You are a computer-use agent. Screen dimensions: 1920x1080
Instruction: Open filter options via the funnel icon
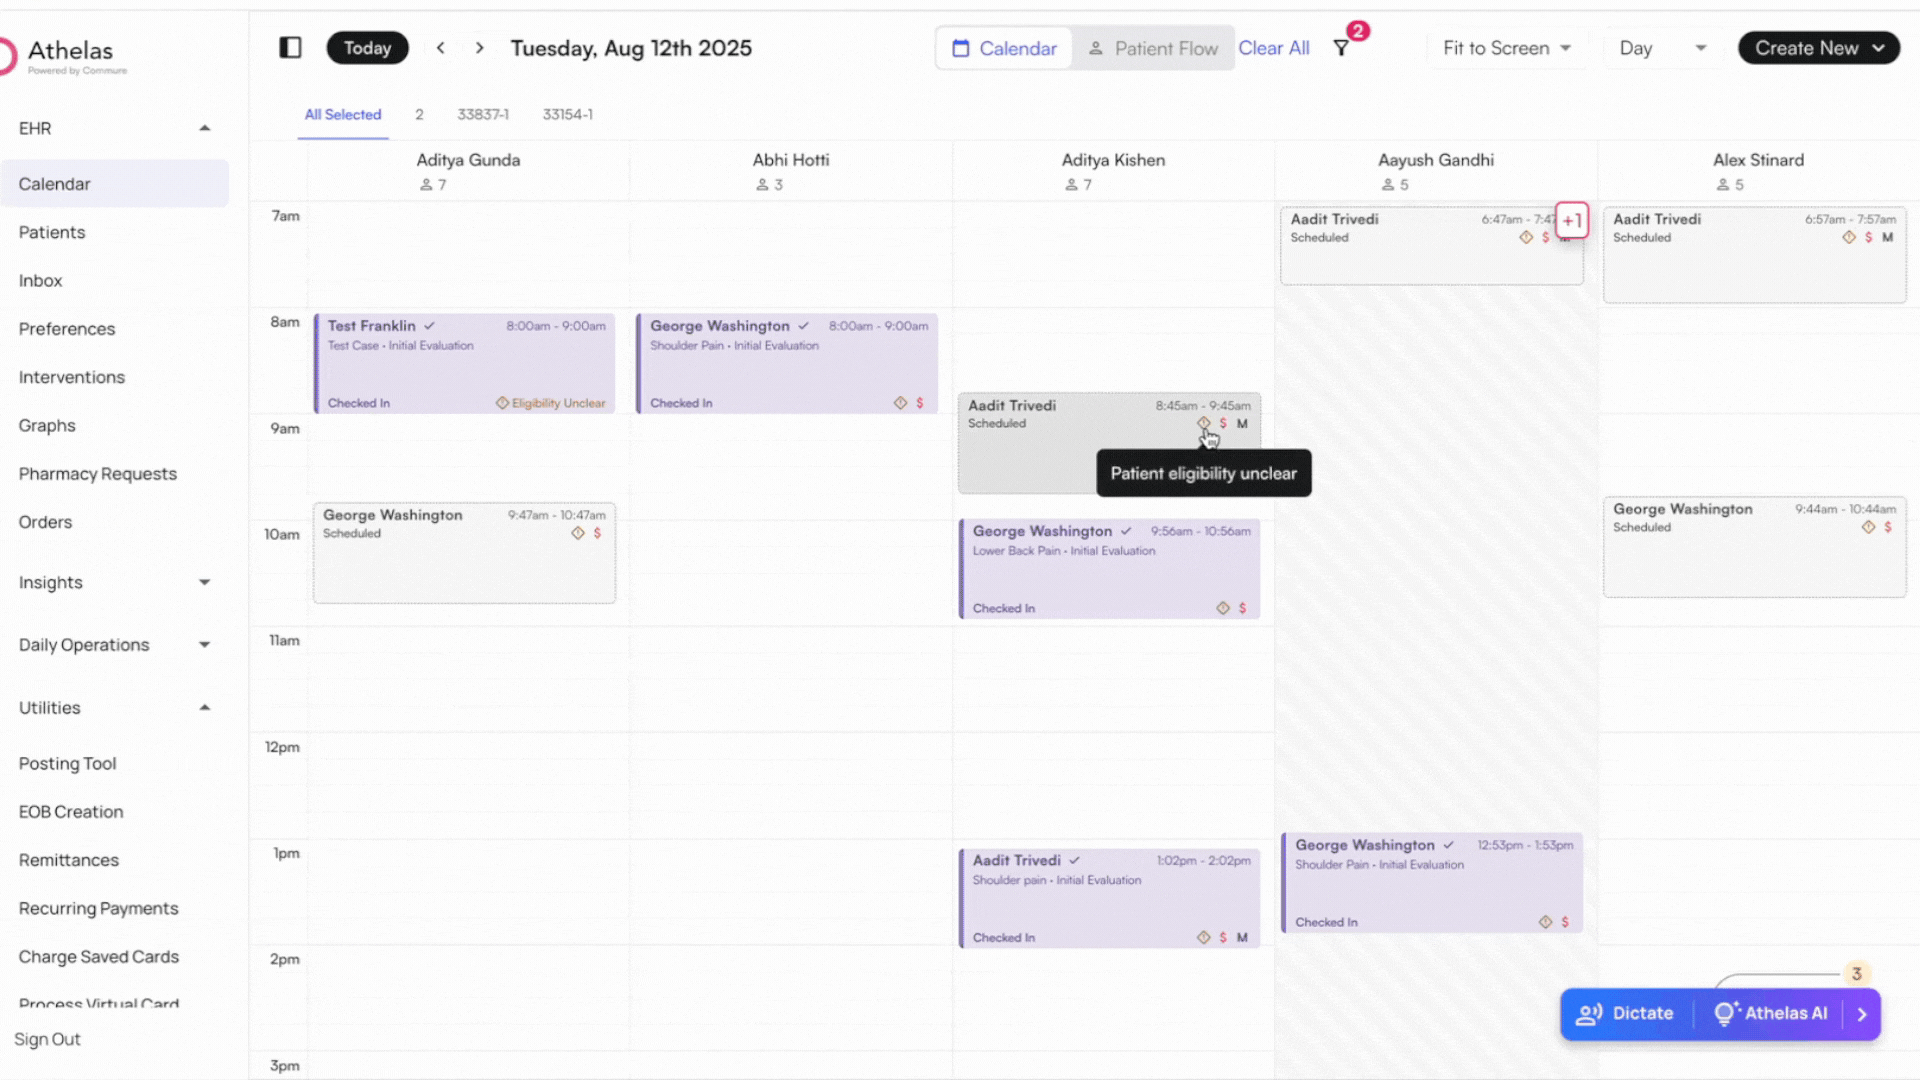(x=1341, y=47)
